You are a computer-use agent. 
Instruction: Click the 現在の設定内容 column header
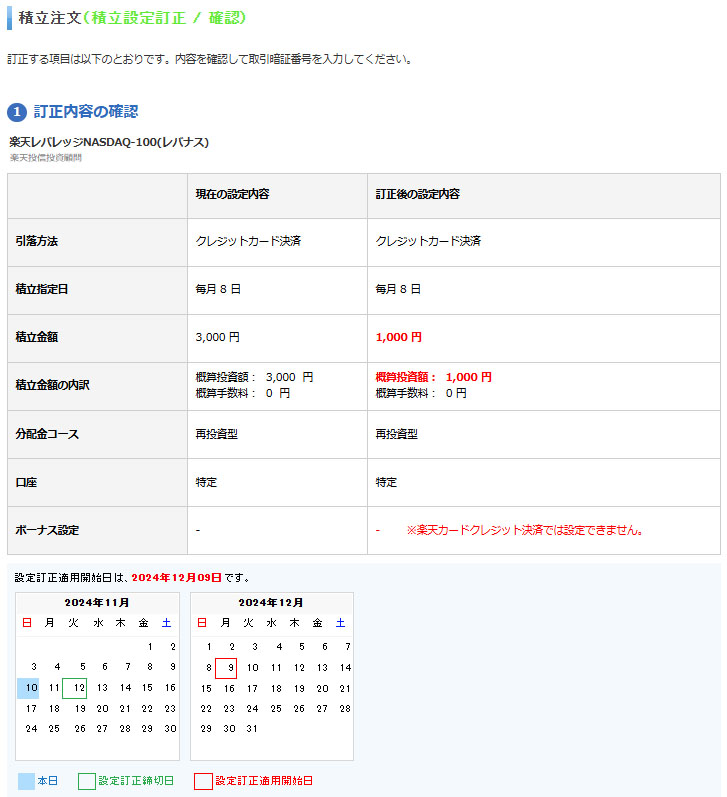coord(232,194)
